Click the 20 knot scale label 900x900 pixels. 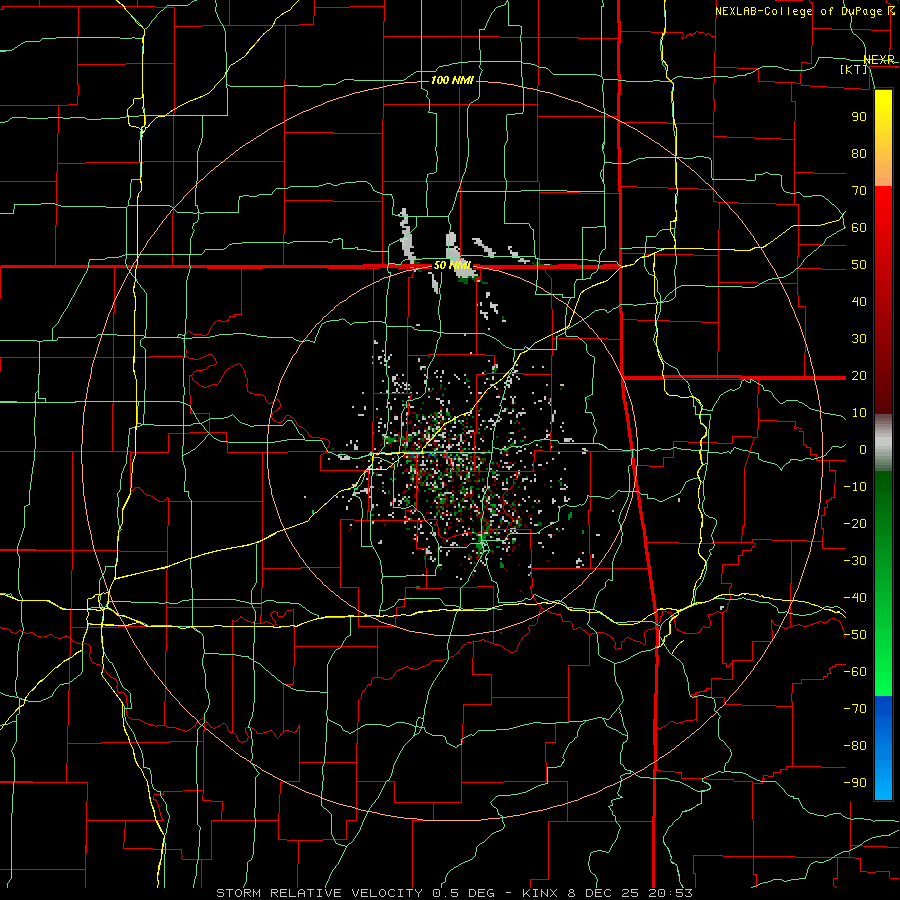[x=859, y=375]
